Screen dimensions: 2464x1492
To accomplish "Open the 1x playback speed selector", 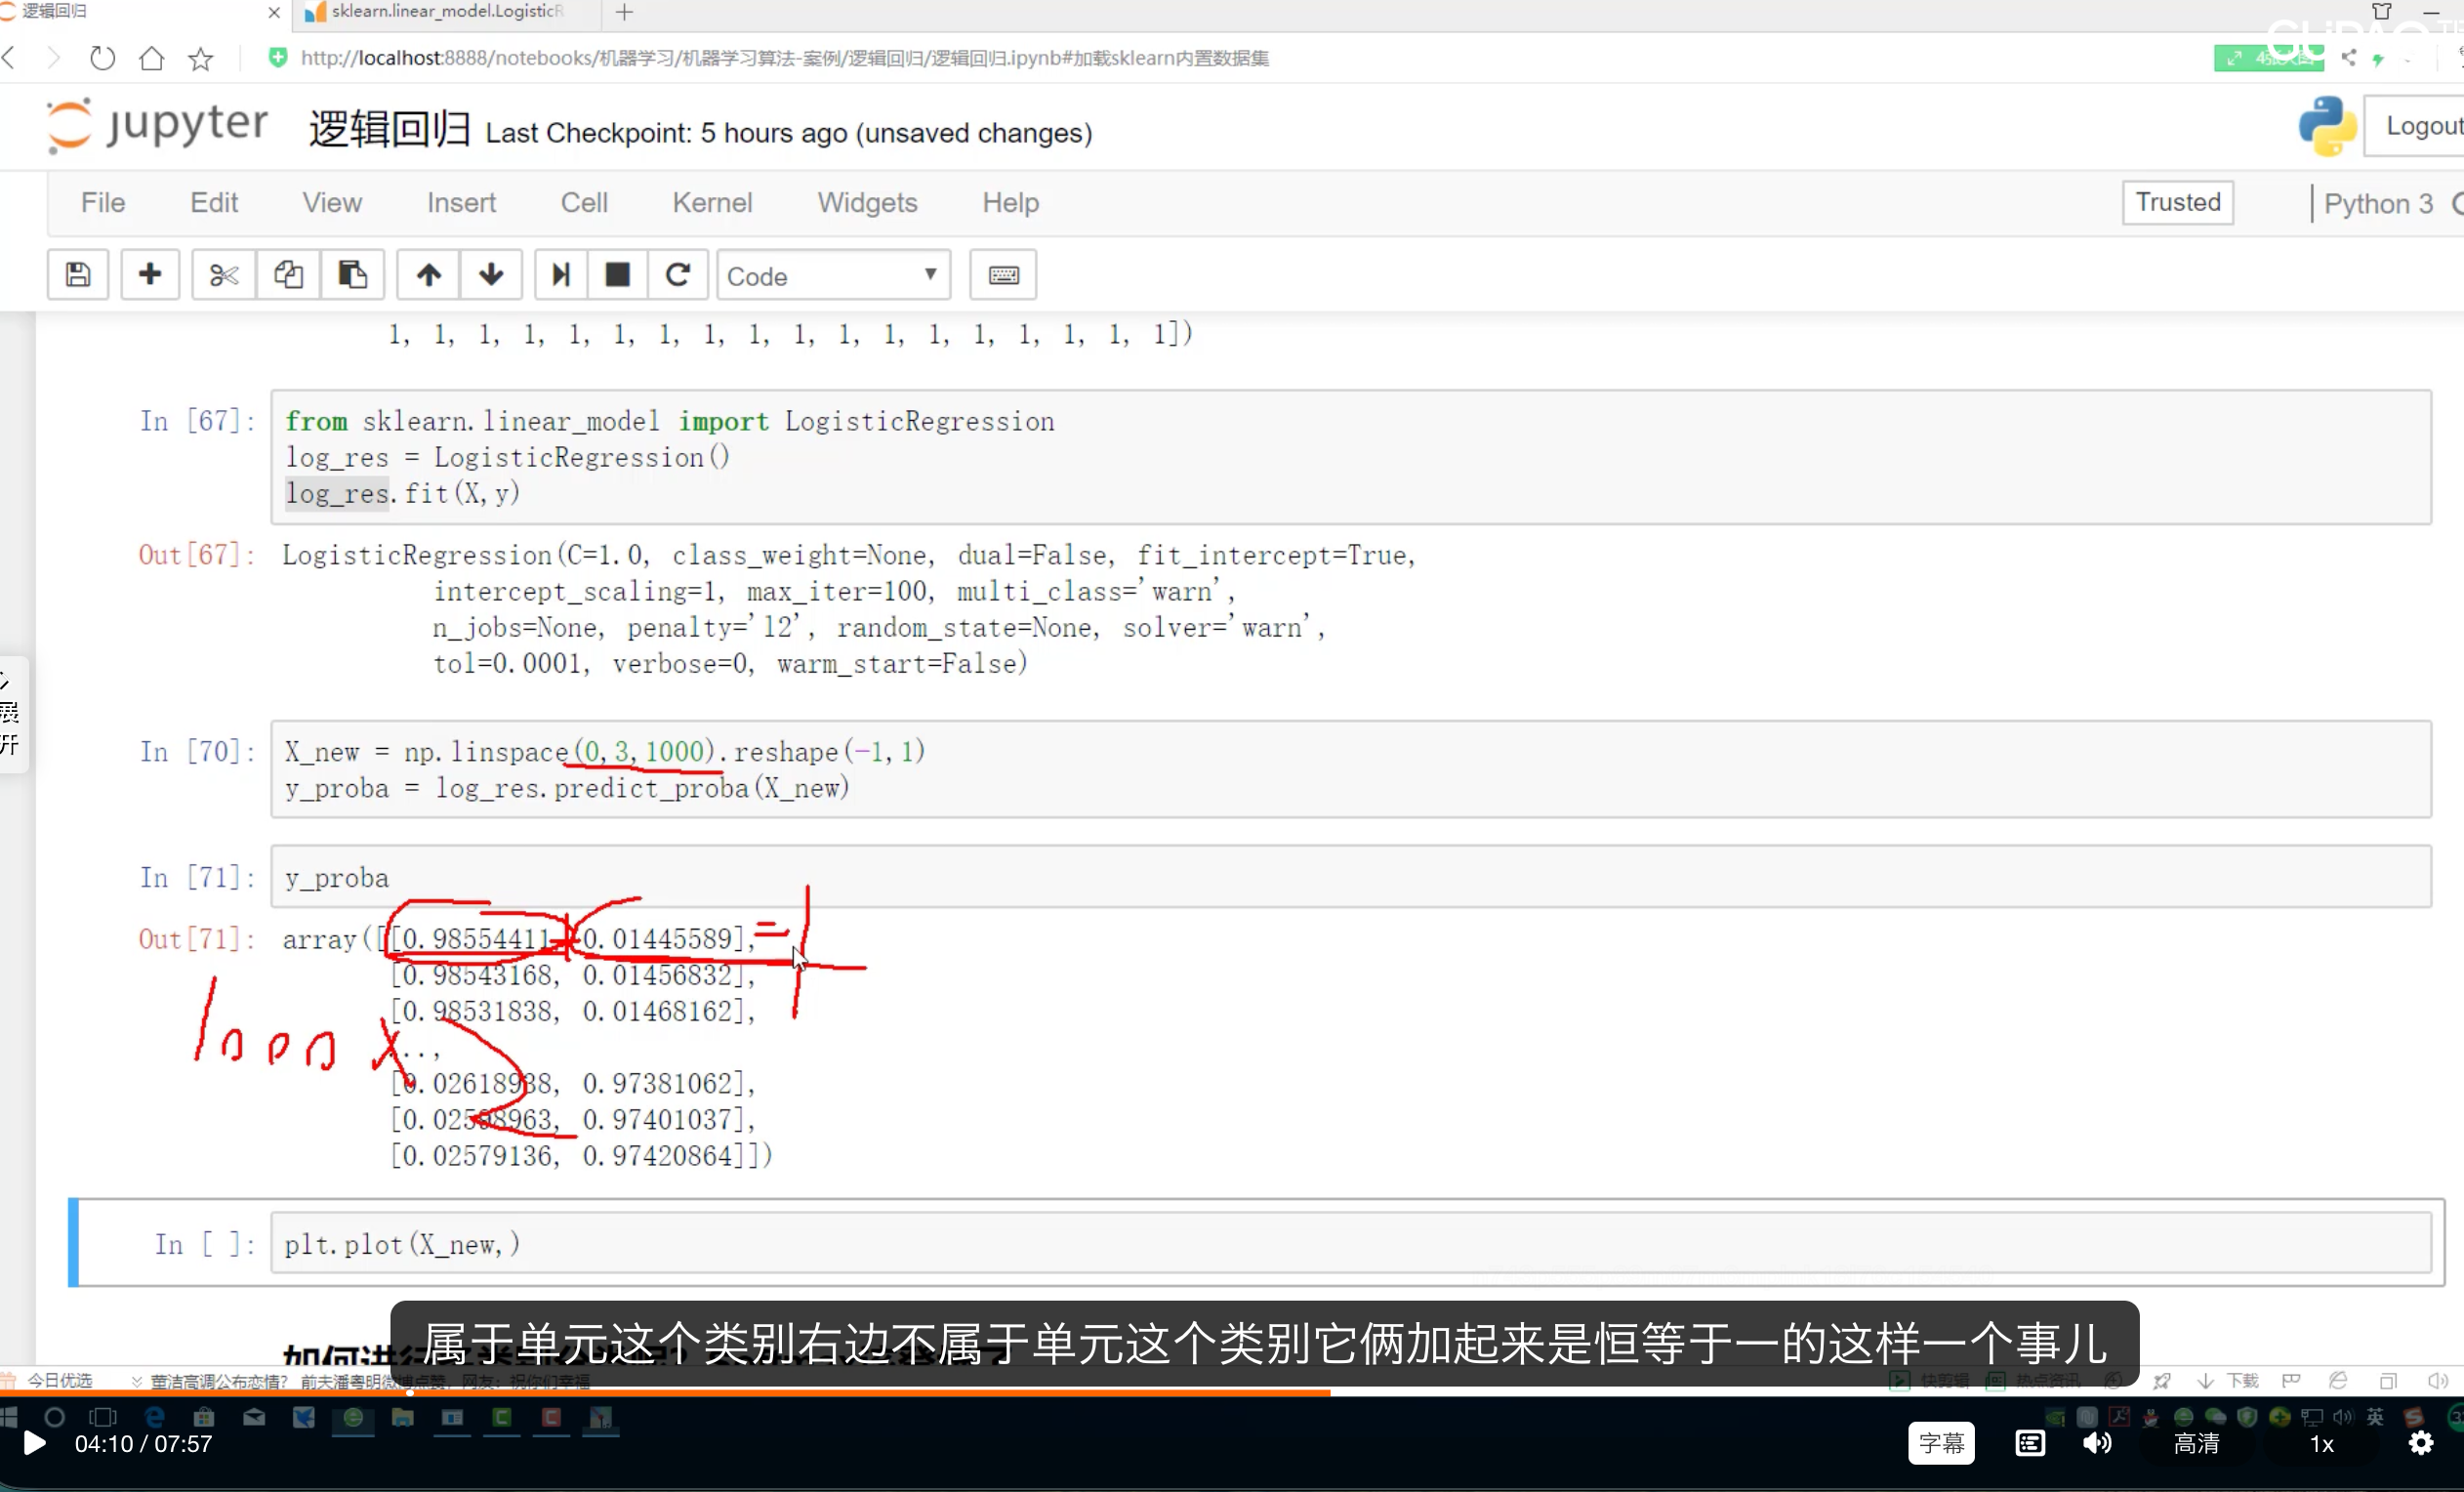I will tap(2322, 1443).
